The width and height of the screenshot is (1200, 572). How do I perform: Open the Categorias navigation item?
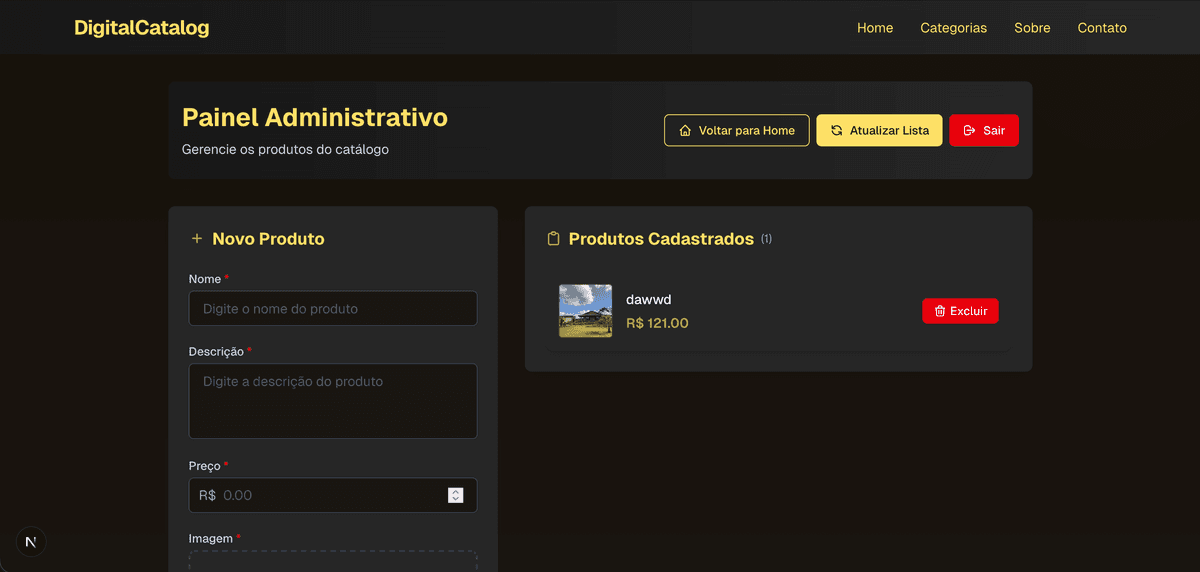(x=953, y=28)
